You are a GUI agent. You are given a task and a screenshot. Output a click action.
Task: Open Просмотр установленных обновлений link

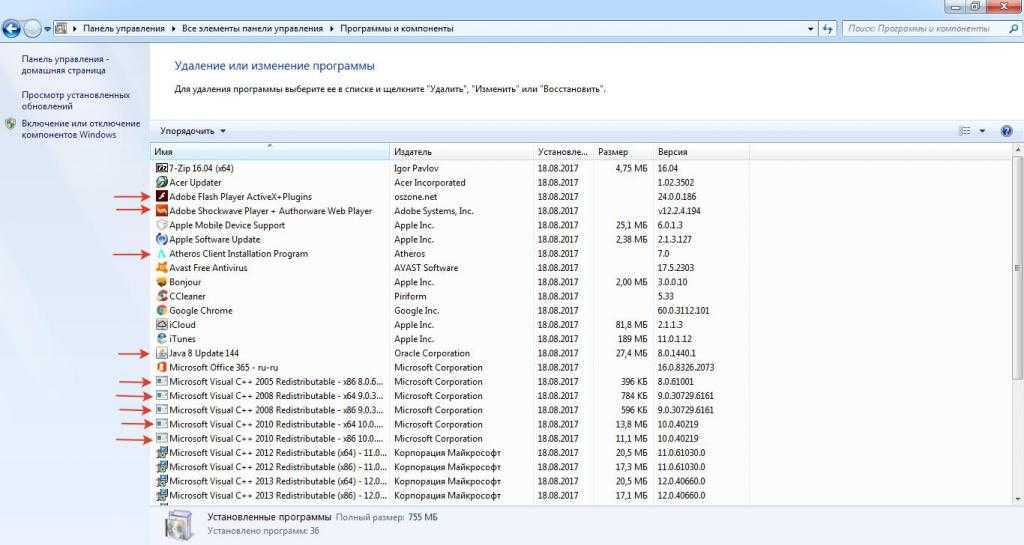[x=75, y=101]
